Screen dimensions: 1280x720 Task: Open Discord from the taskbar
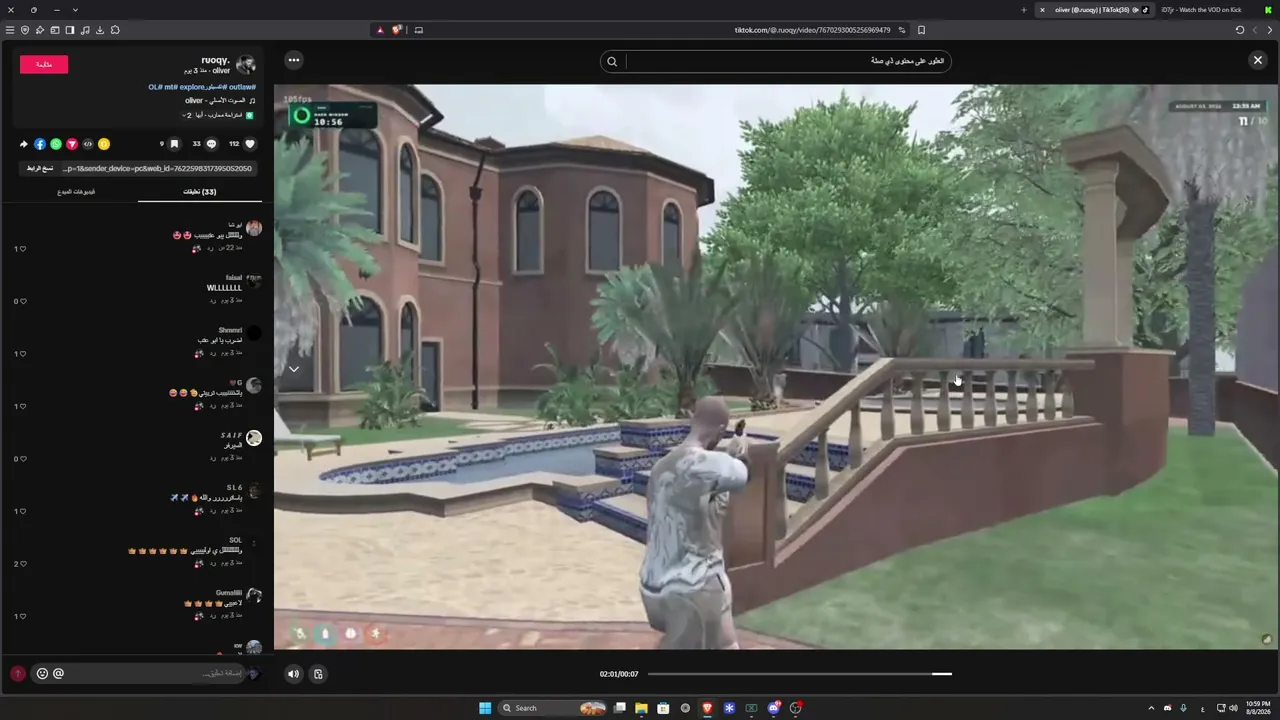[x=774, y=708]
